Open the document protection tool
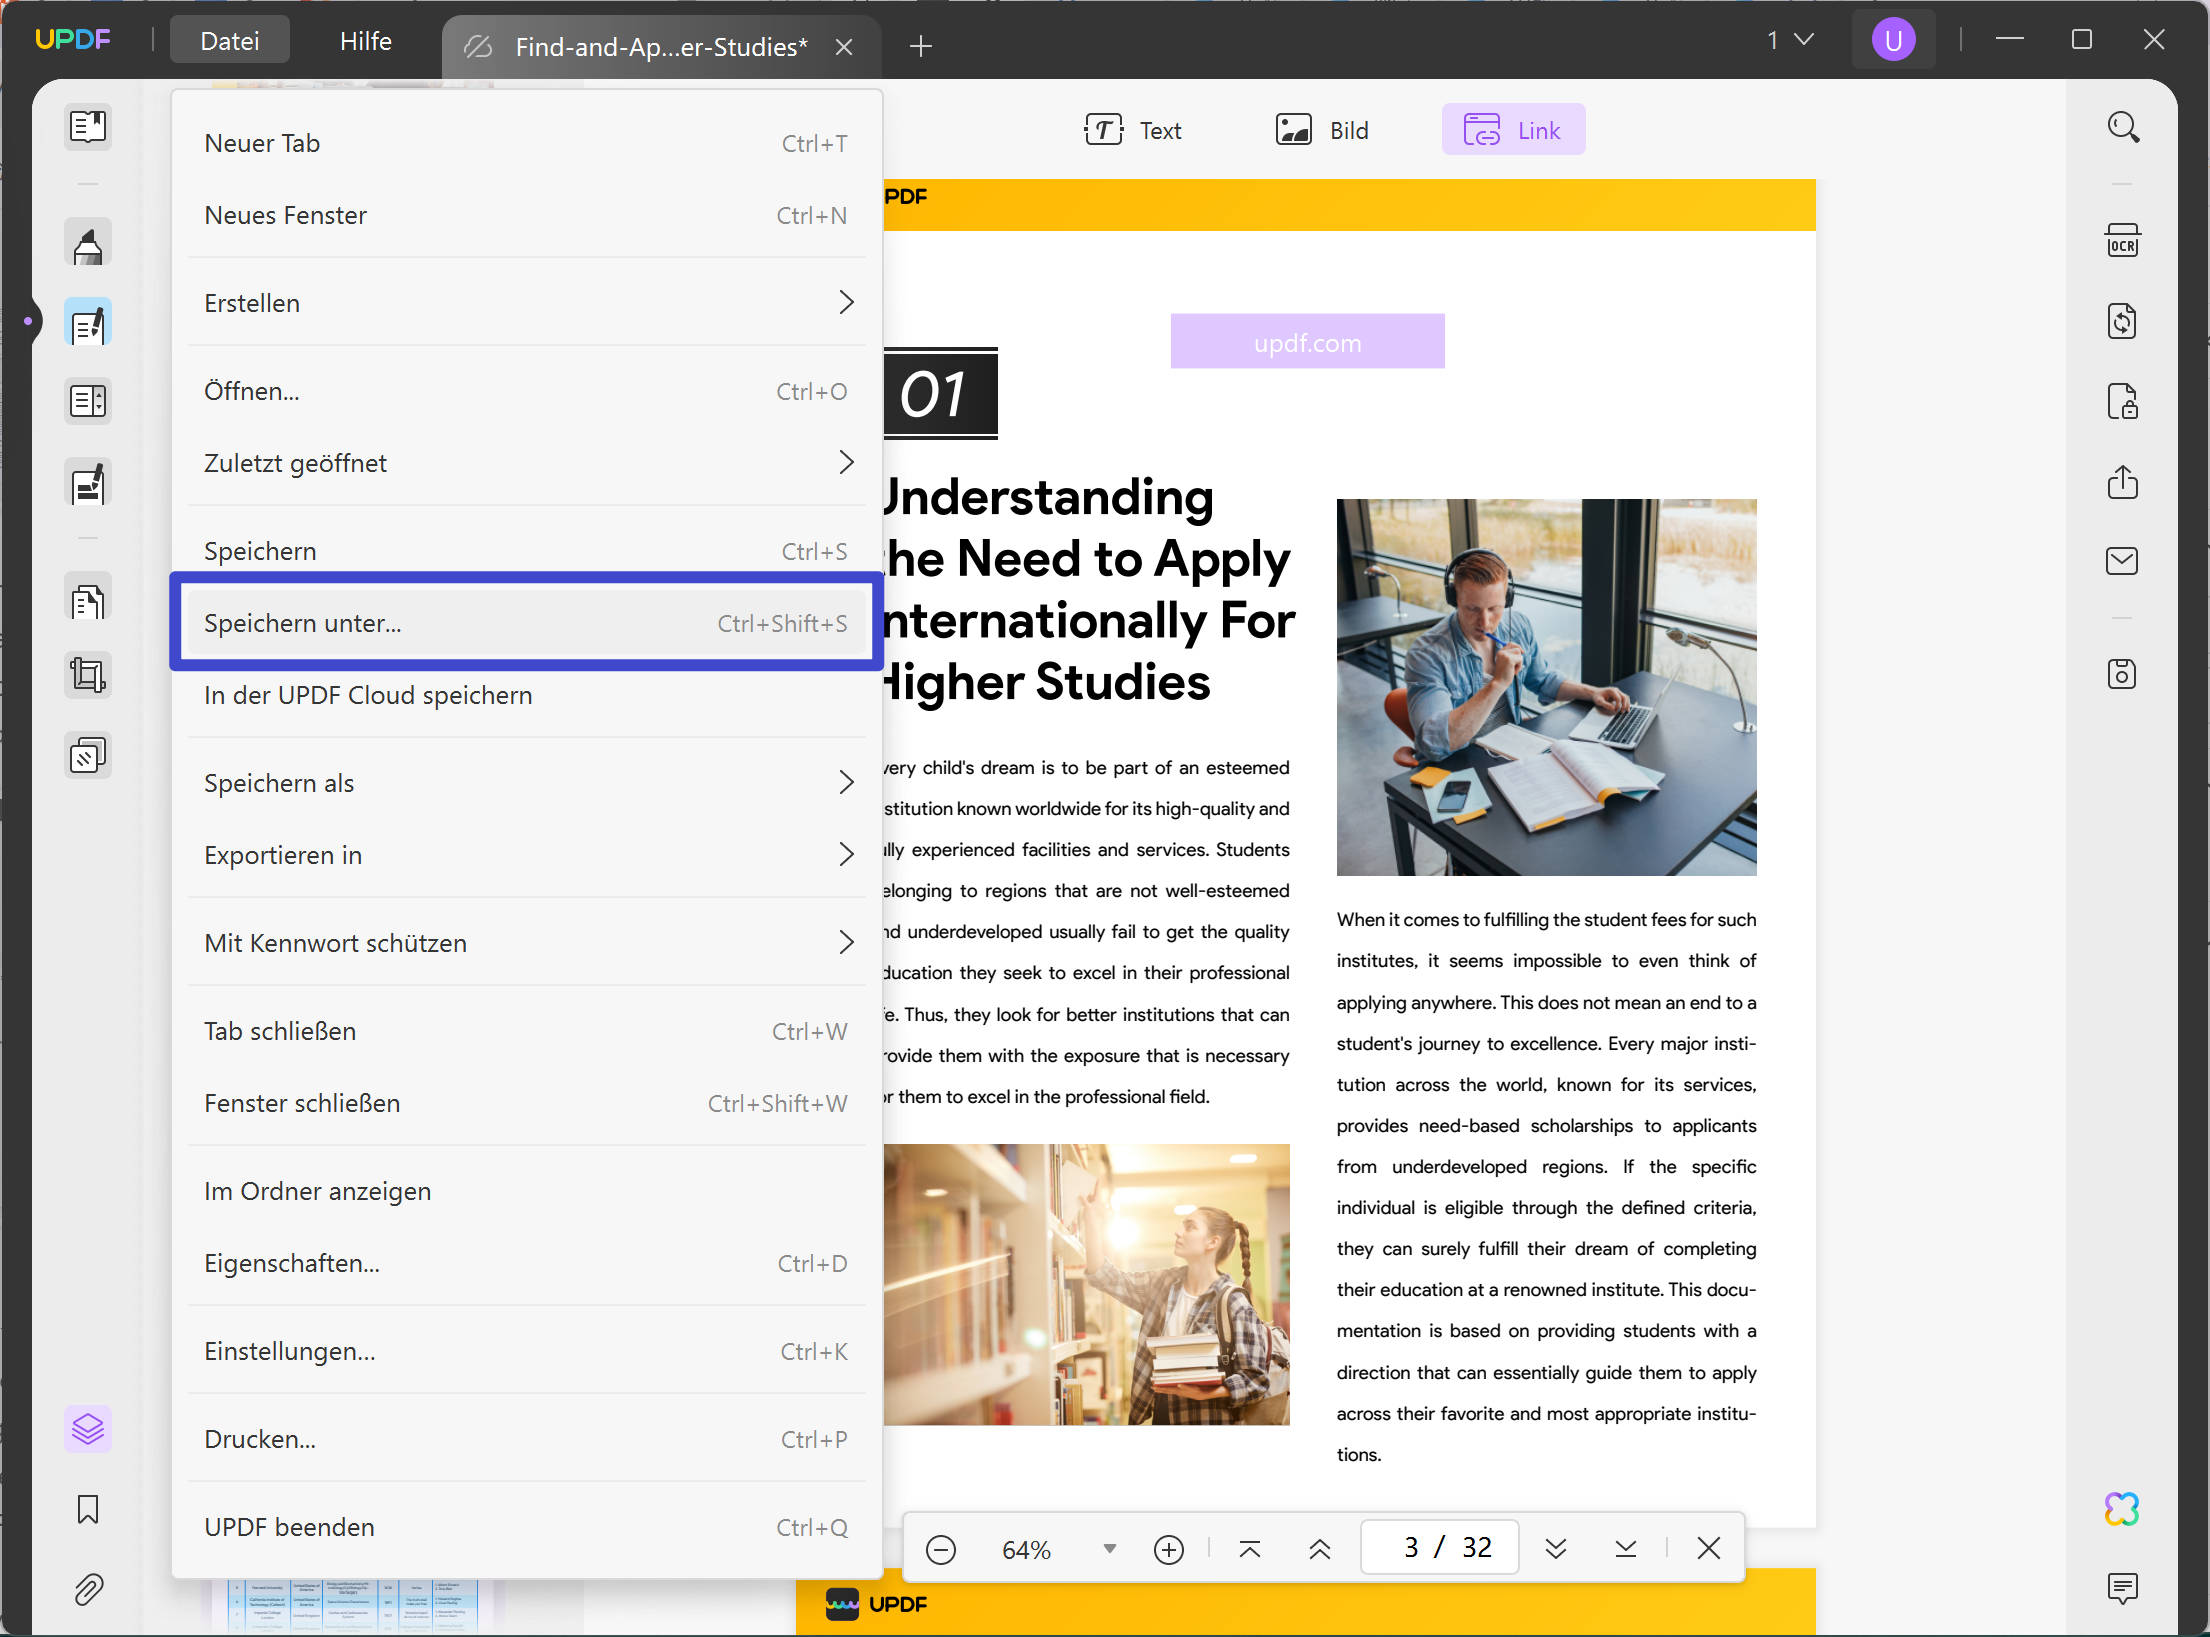Viewport: 2210px width, 1637px height. point(2123,402)
